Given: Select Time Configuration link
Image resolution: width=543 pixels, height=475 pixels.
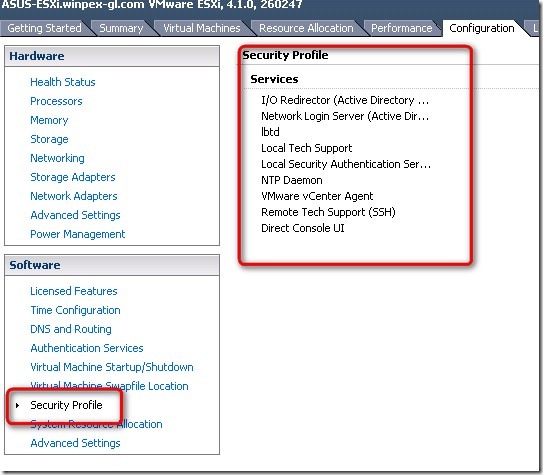Looking at the screenshot, I should pyautogui.click(x=75, y=310).
